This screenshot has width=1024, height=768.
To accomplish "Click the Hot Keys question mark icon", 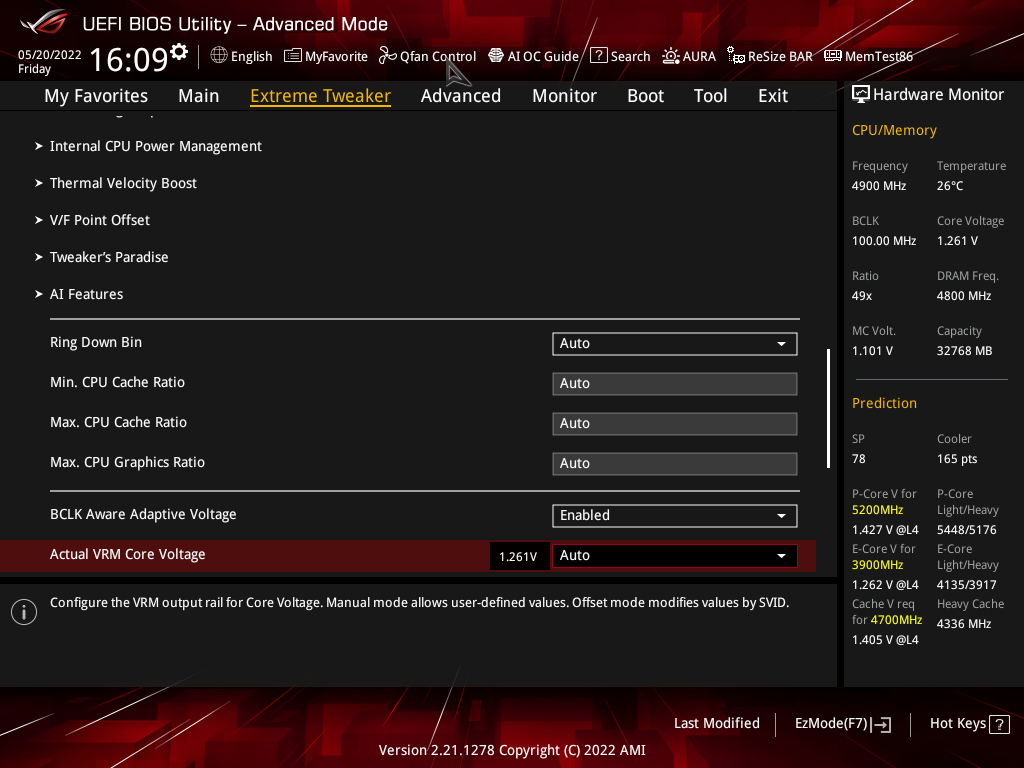I will (999, 724).
